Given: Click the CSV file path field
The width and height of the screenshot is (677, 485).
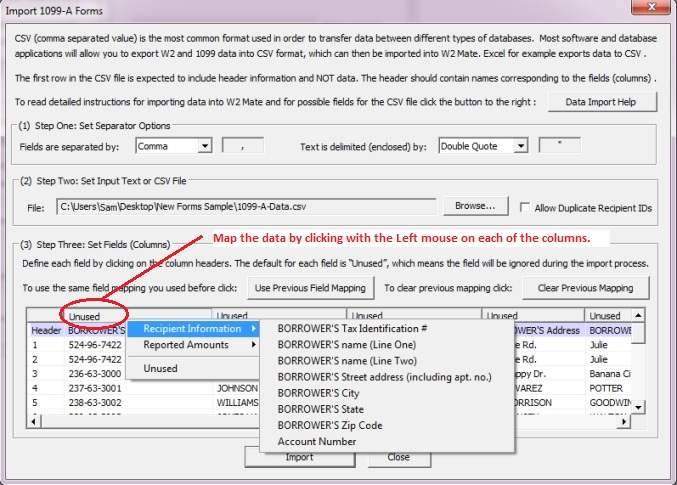Looking at the screenshot, I should click(246, 206).
